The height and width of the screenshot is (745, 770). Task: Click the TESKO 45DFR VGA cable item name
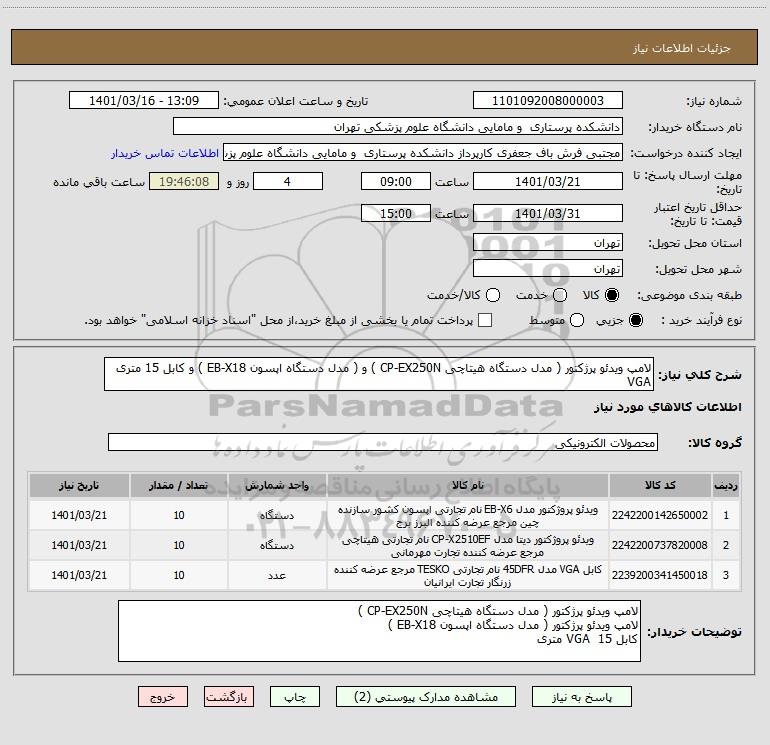pyautogui.click(x=468, y=576)
